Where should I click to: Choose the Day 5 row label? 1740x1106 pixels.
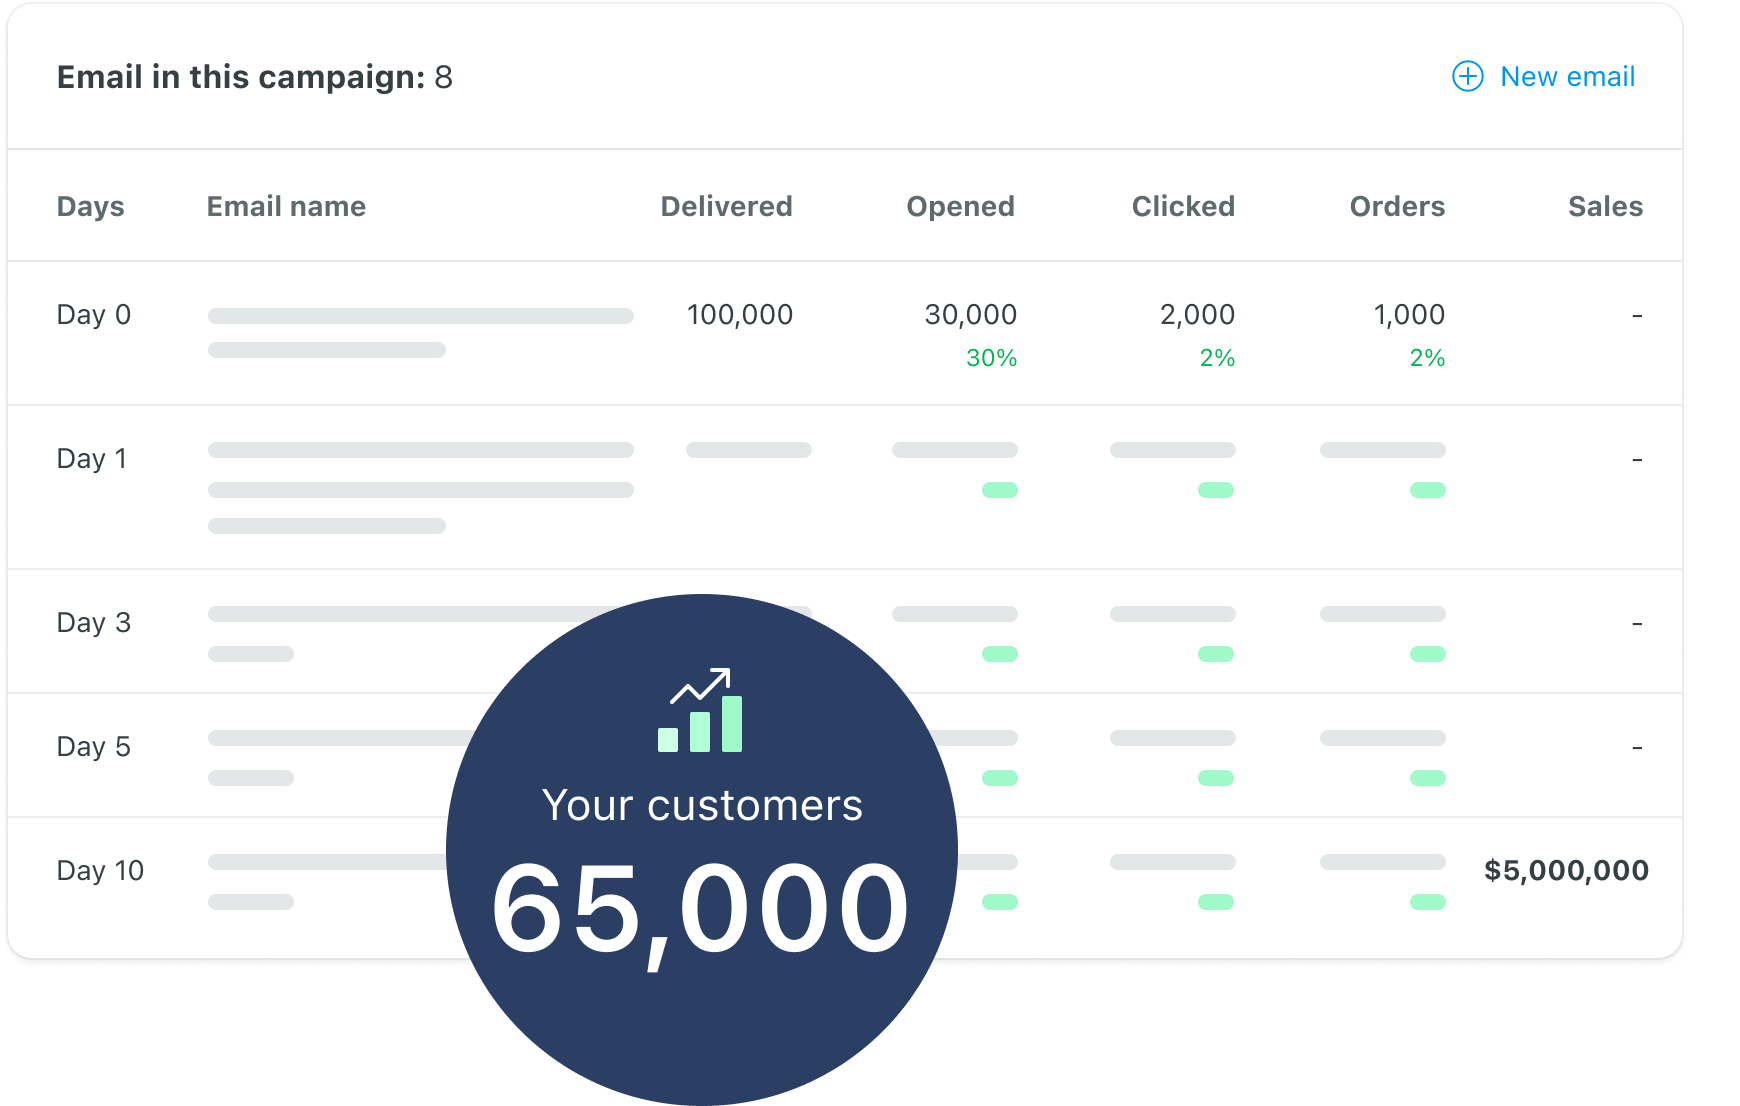point(94,747)
